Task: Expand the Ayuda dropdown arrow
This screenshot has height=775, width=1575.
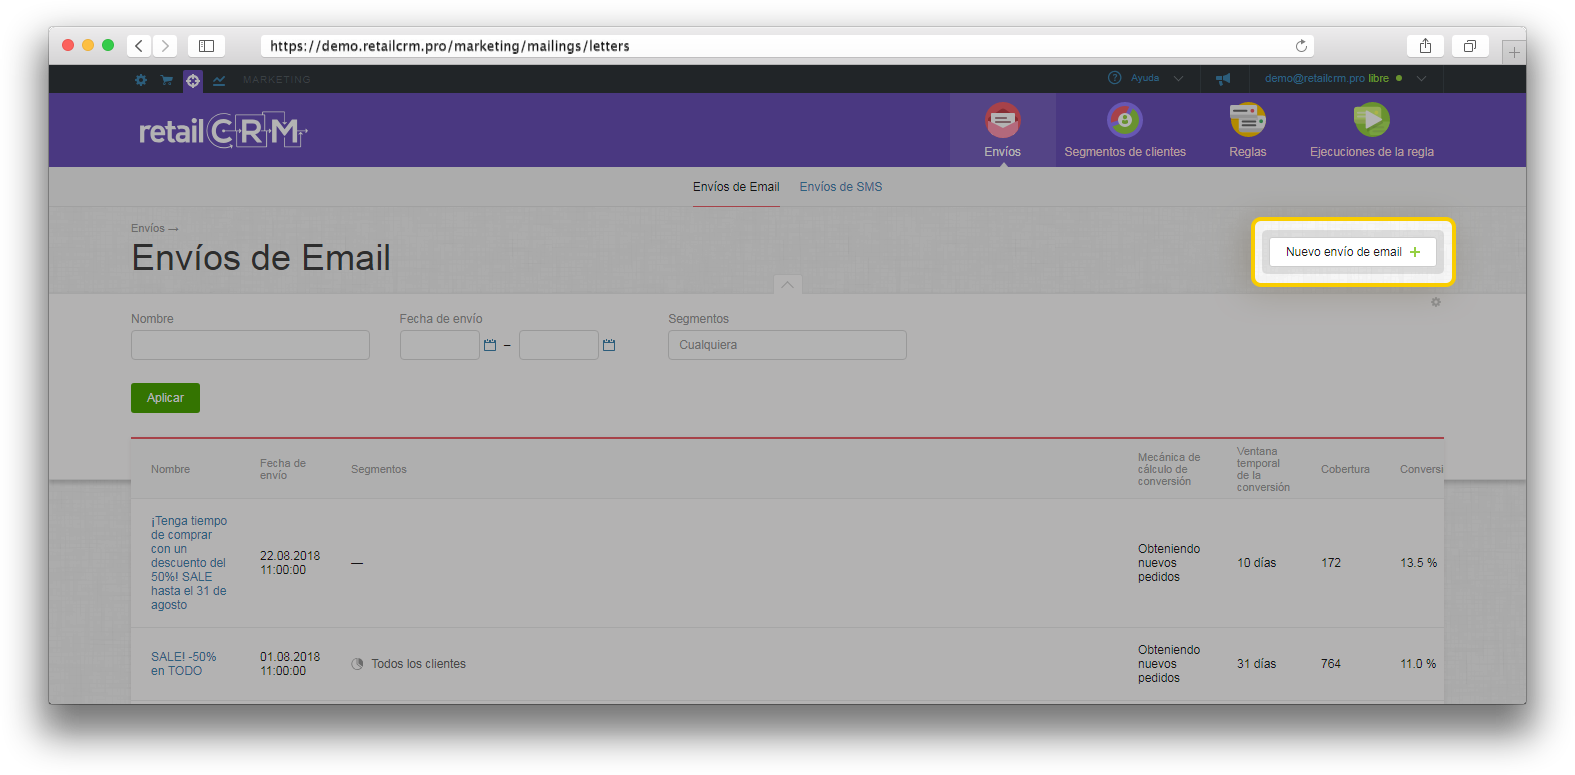Action: point(1178,79)
